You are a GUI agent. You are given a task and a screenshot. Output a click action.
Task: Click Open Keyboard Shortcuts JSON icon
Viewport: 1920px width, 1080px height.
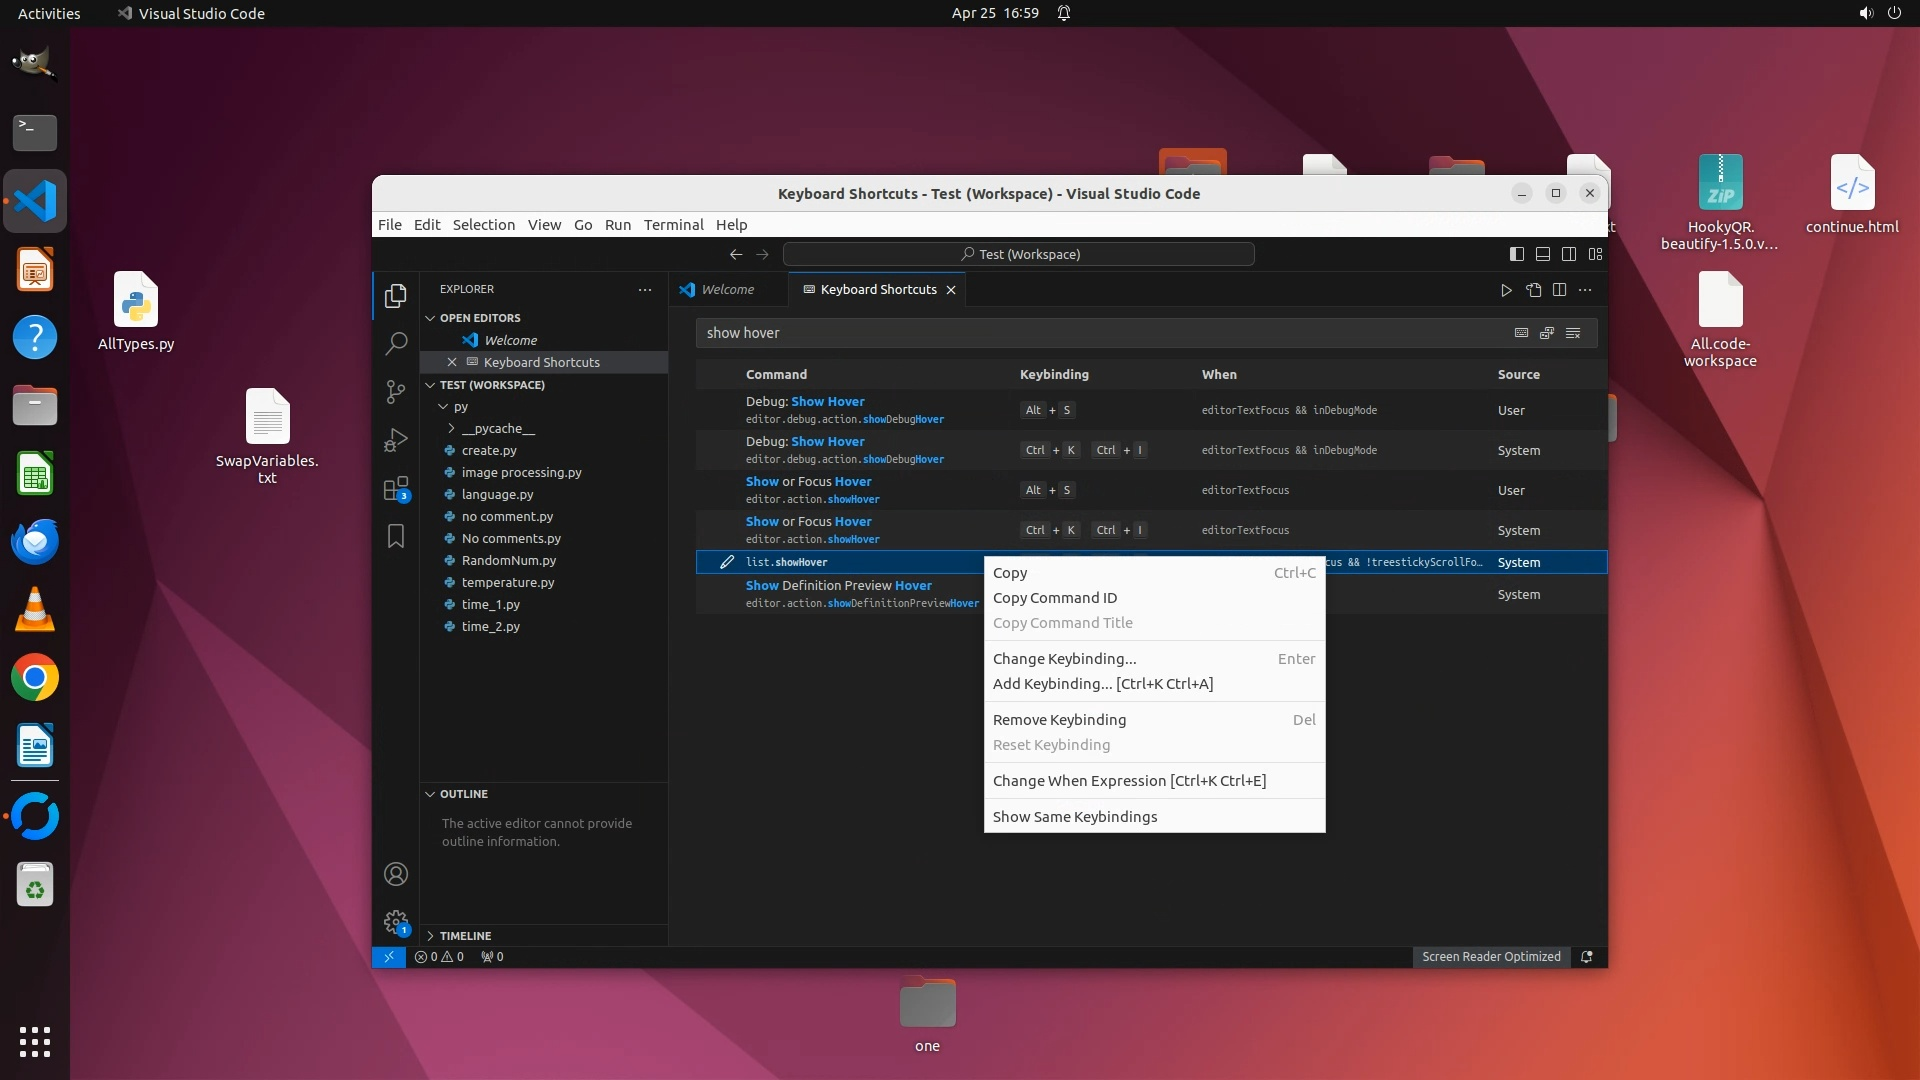pos(1533,290)
